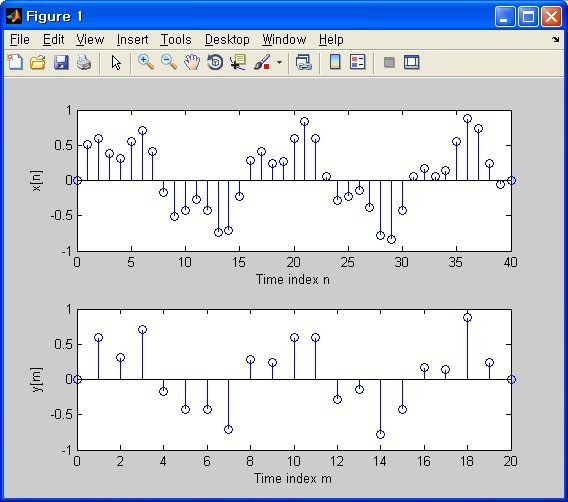The image size is (568, 502).
Task: Click the Link Plot toolbar button
Action: [304, 62]
